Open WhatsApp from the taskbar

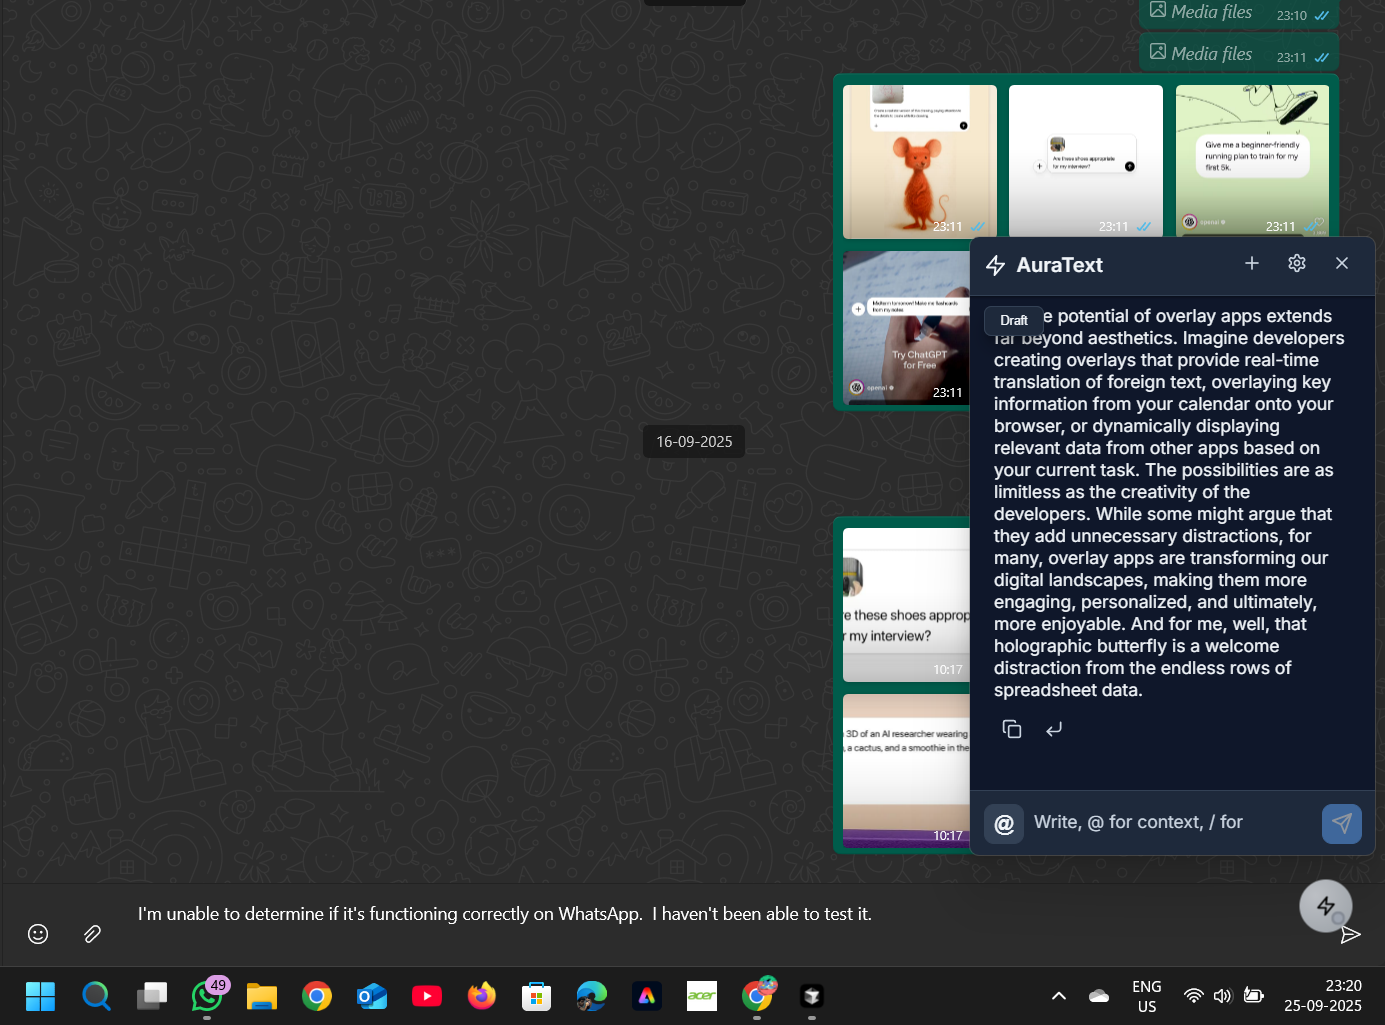(206, 996)
